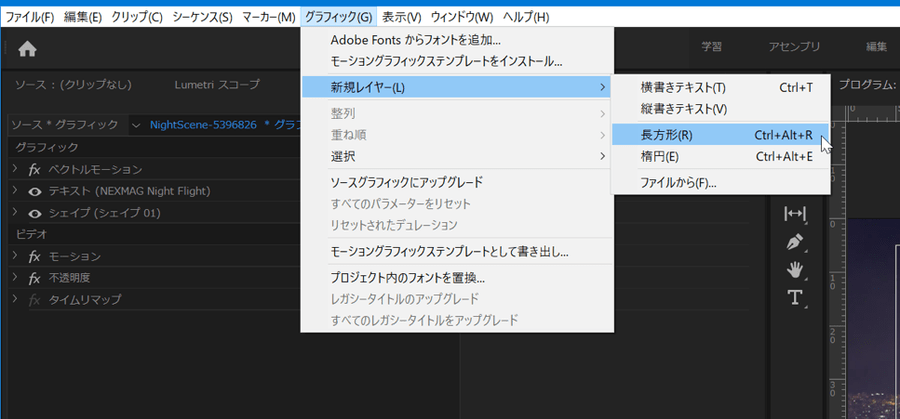Open ヘルプ(H) menu
This screenshot has width=900, height=419.
[x=526, y=17]
